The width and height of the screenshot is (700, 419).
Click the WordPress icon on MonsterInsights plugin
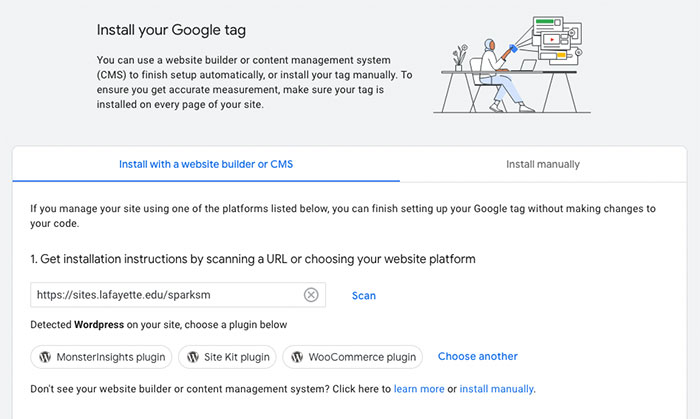[45, 357]
